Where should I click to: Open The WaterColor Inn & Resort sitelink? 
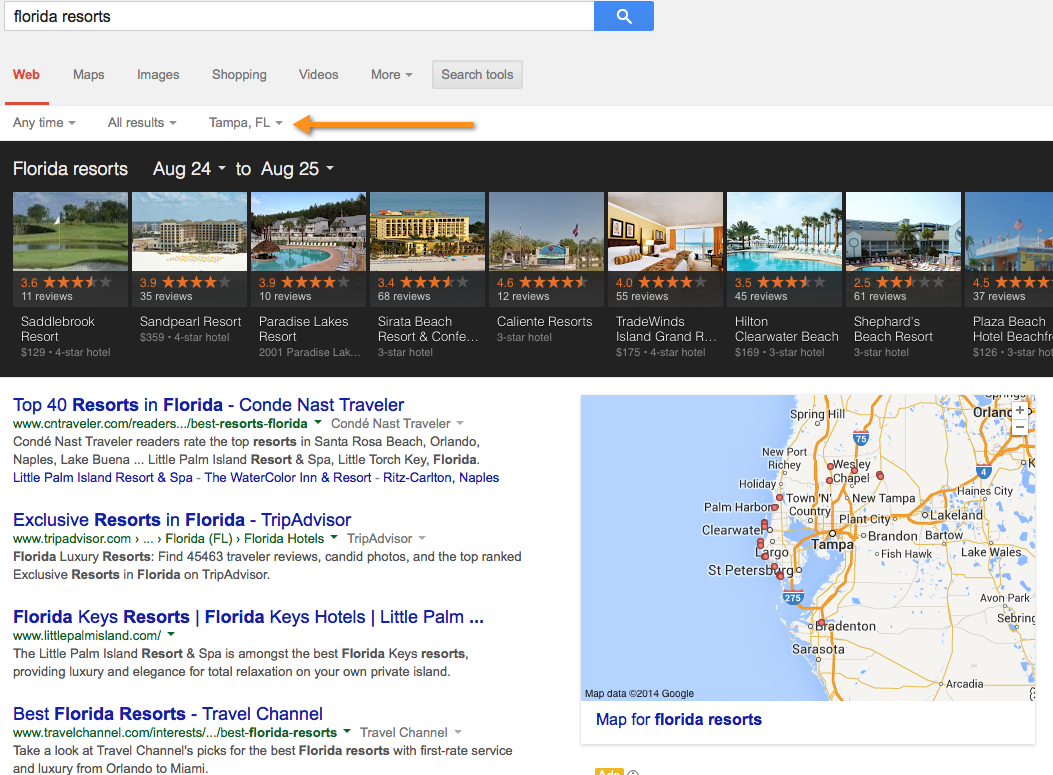(x=287, y=477)
